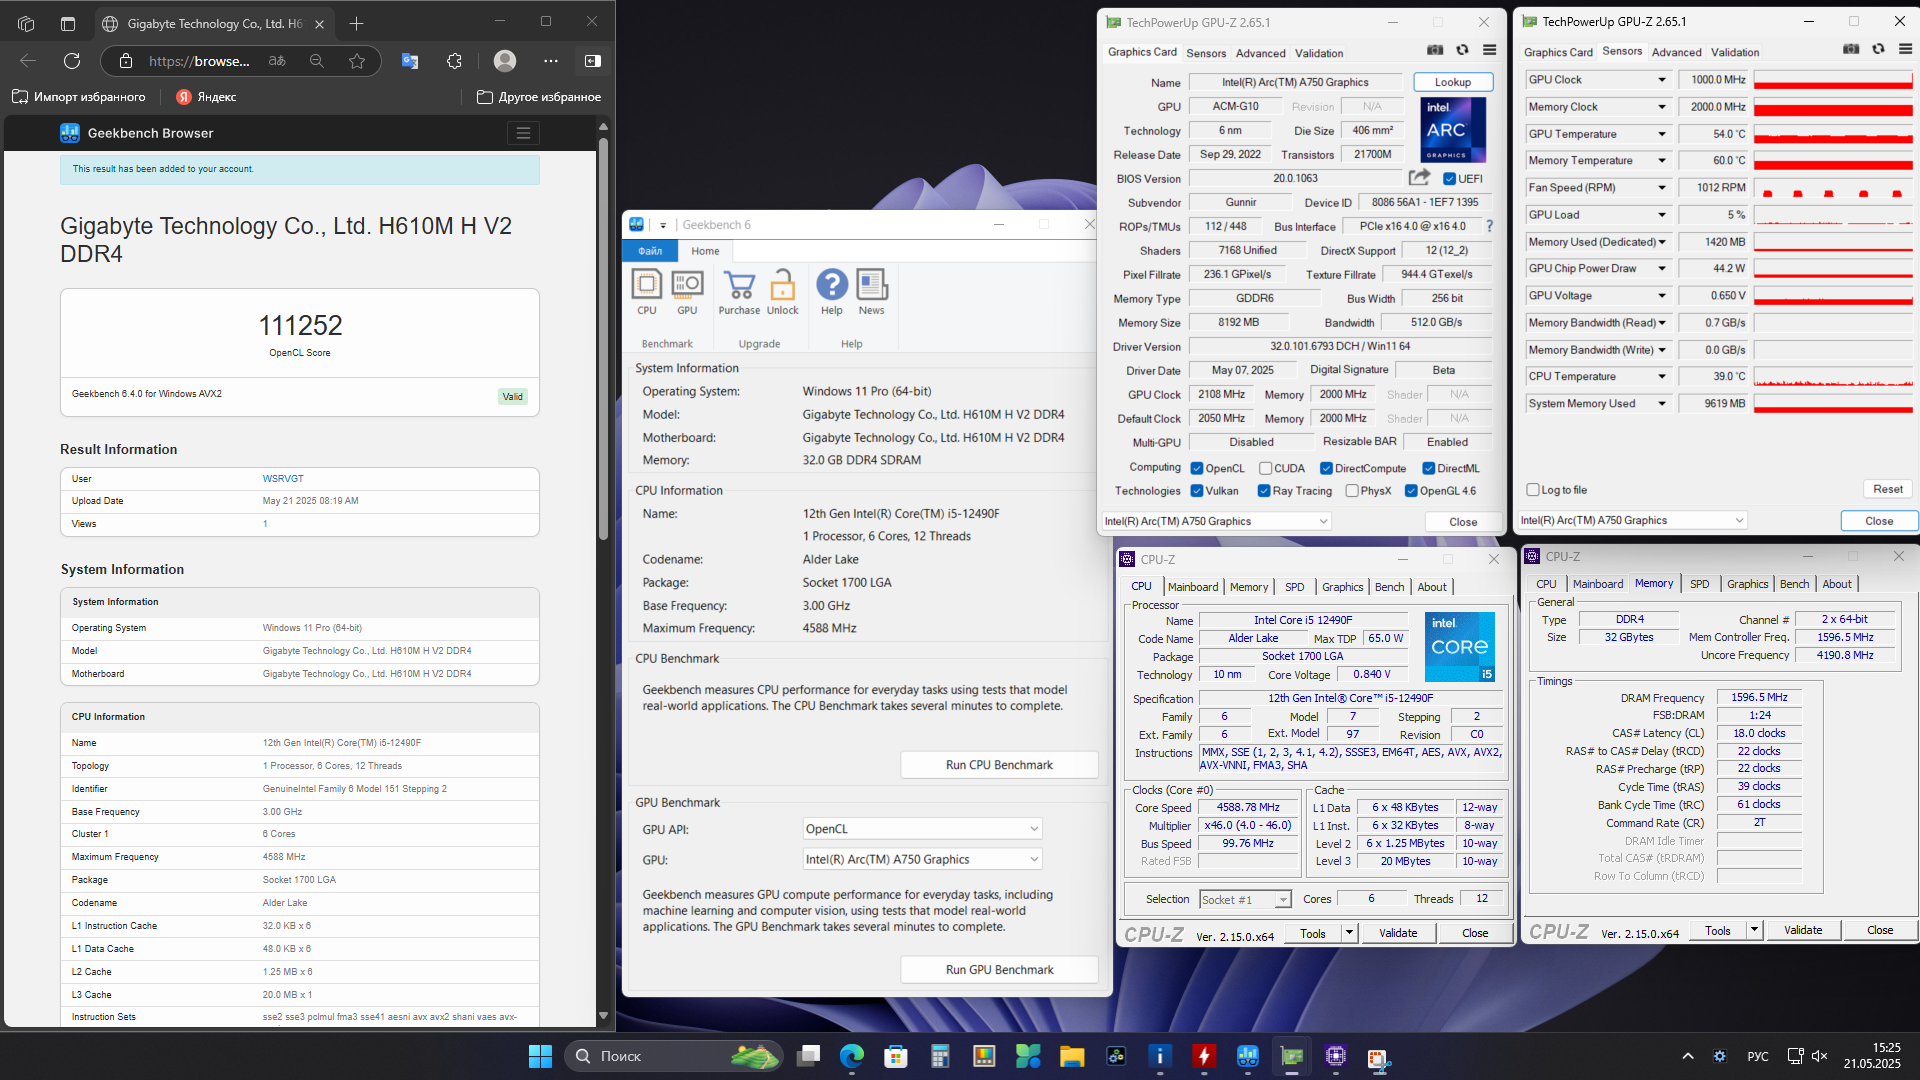Image resolution: width=1920 pixels, height=1080 pixels.
Task: Open the CPU benchmark icon in Geekbench ribbon
Action: (647, 291)
